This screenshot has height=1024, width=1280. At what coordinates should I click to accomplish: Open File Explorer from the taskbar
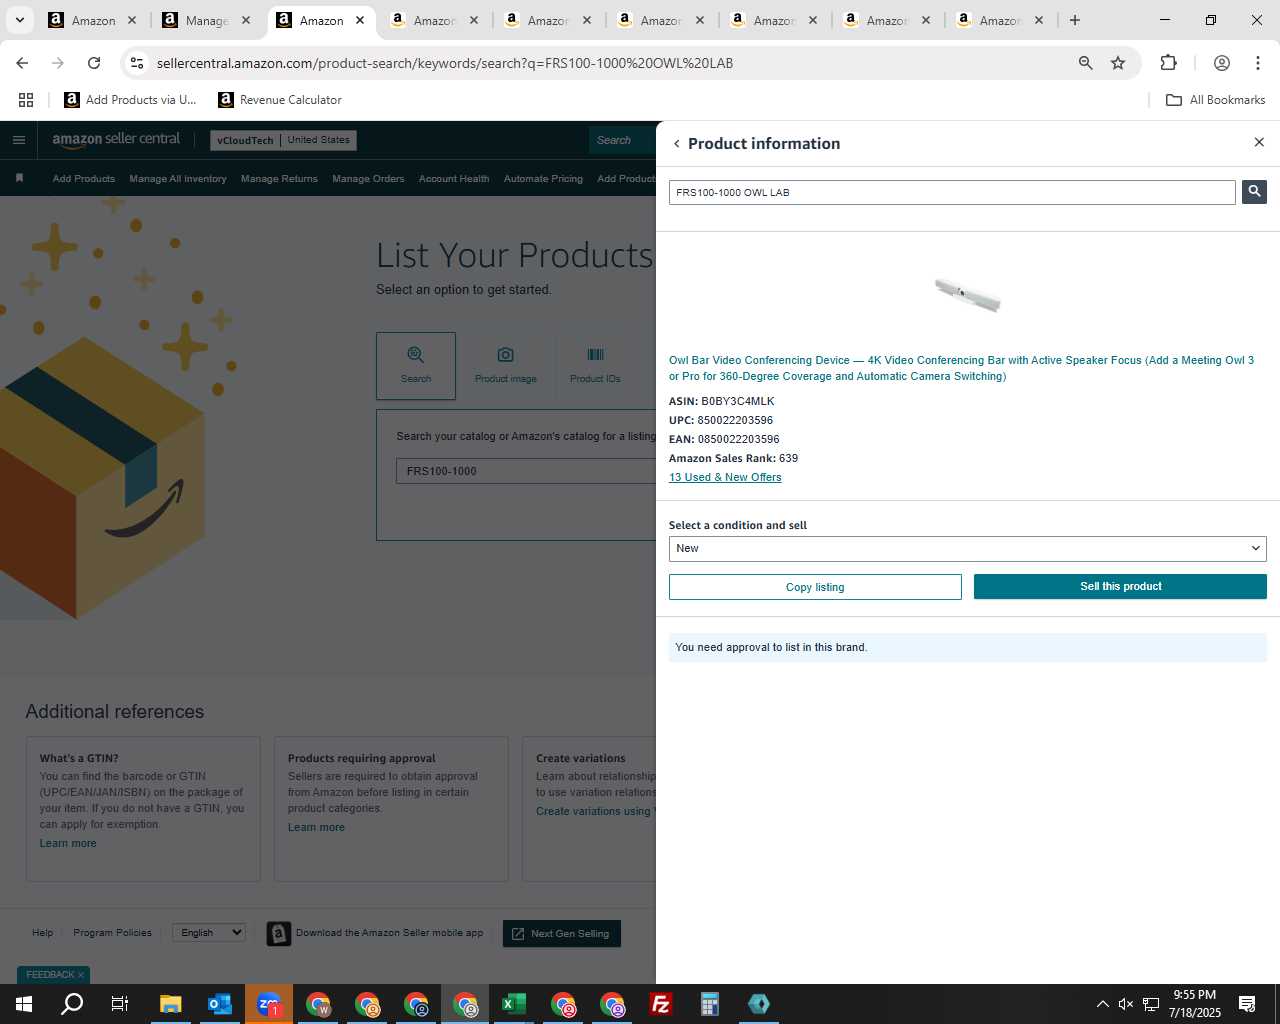click(x=170, y=1004)
